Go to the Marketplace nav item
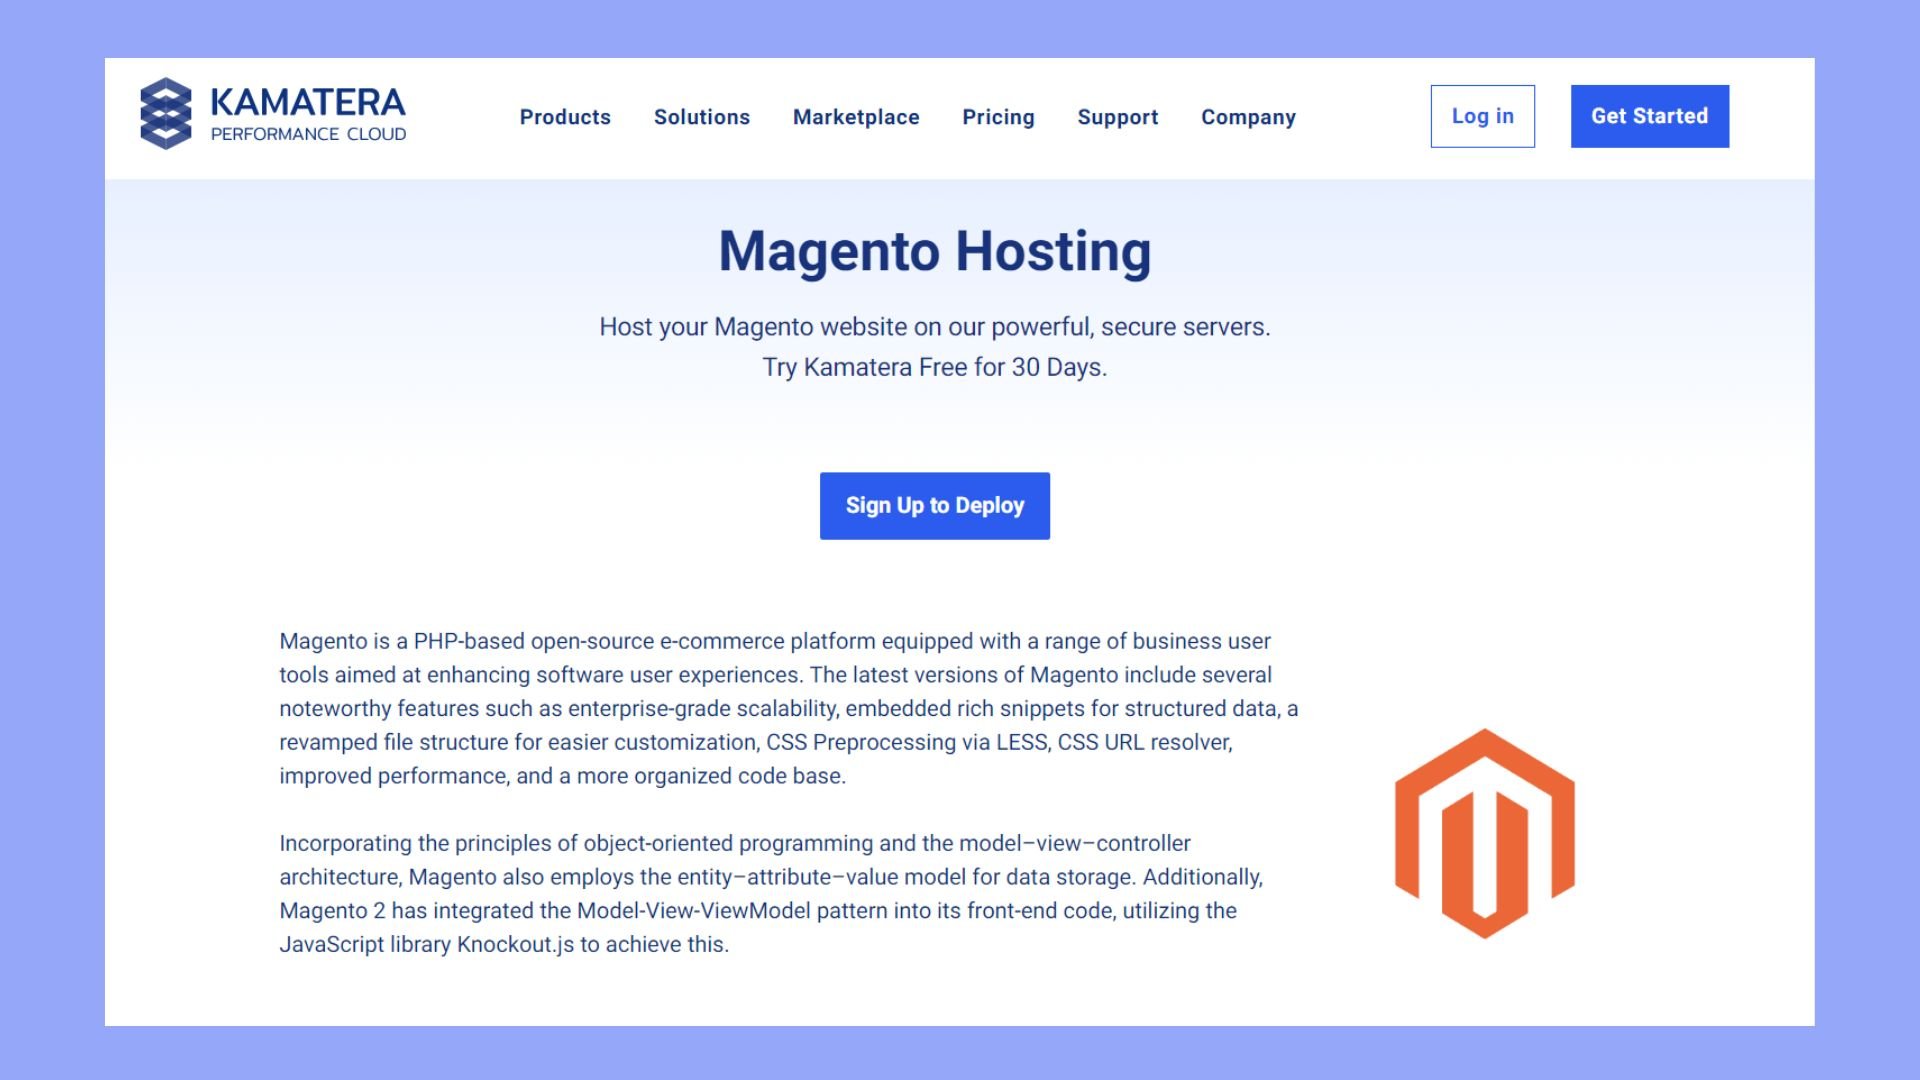Image resolution: width=1920 pixels, height=1080 pixels. point(856,117)
